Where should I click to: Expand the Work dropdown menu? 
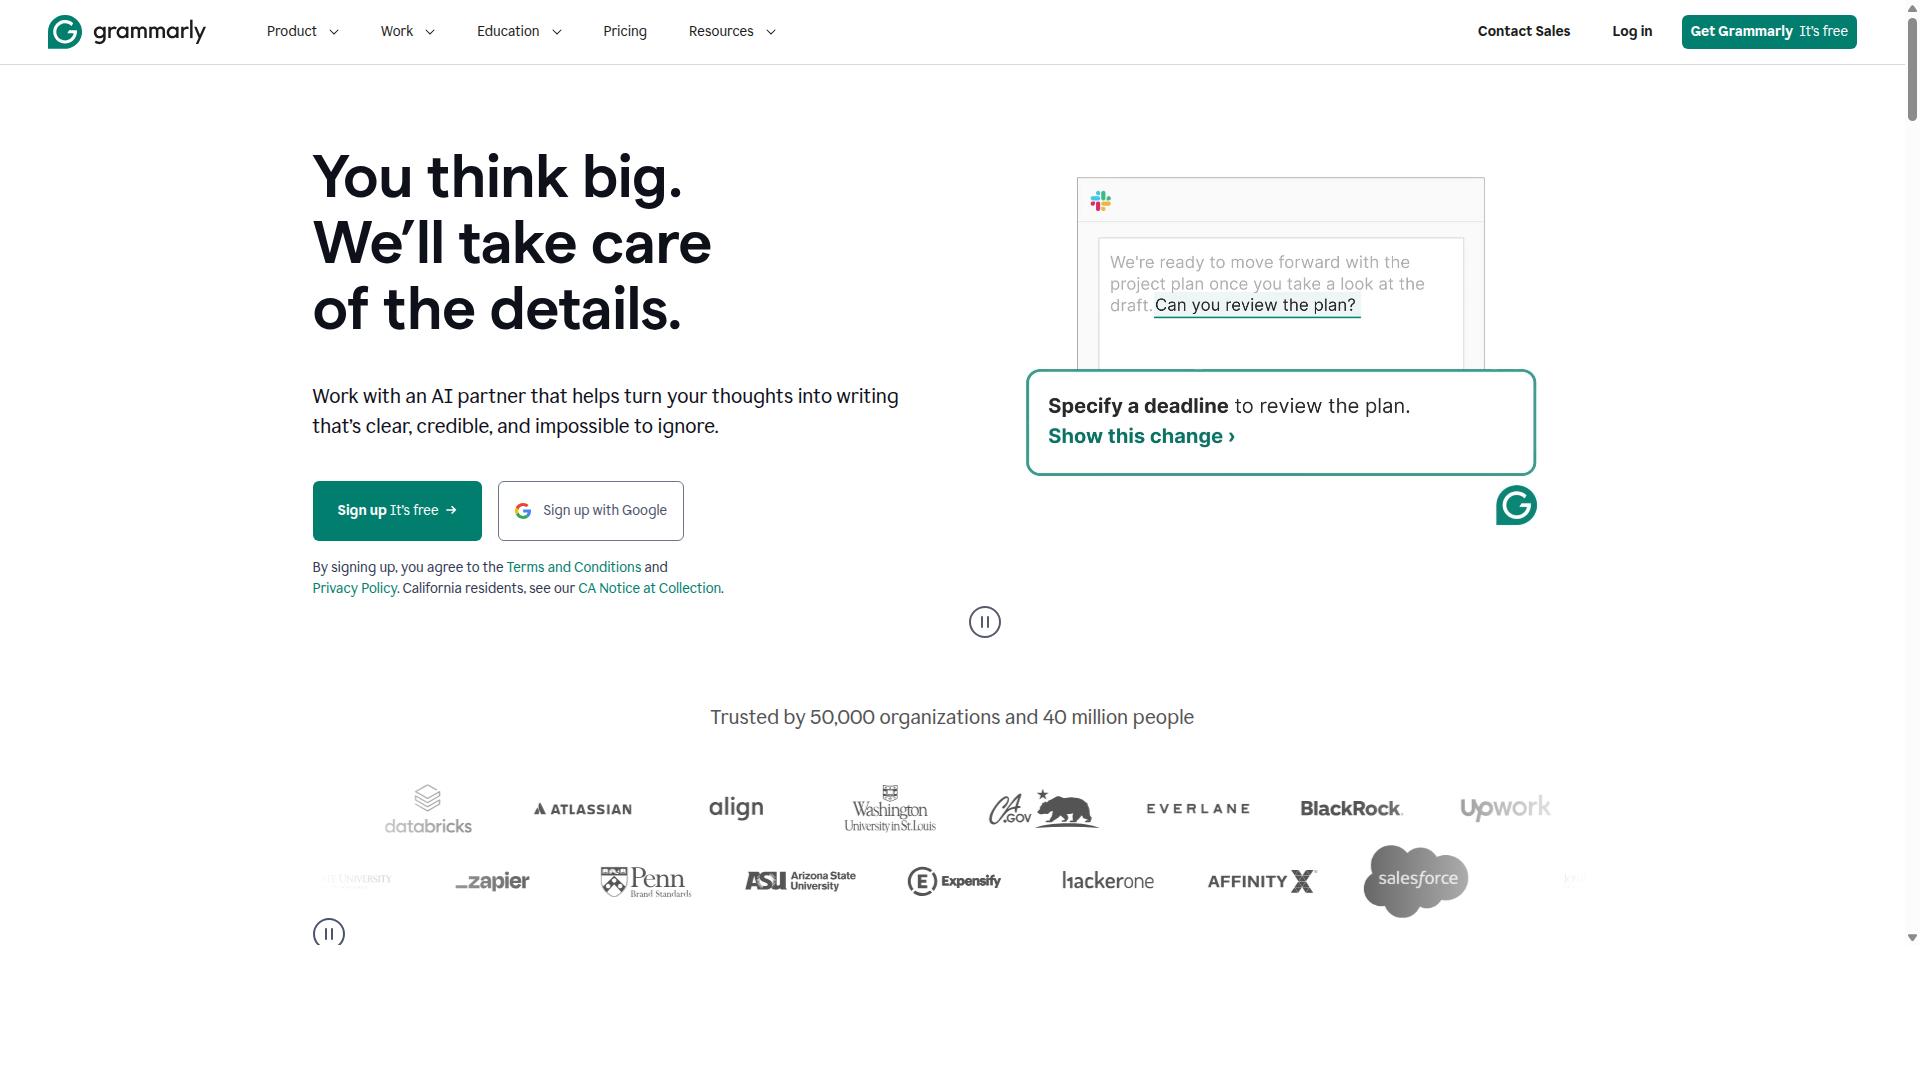click(408, 32)
